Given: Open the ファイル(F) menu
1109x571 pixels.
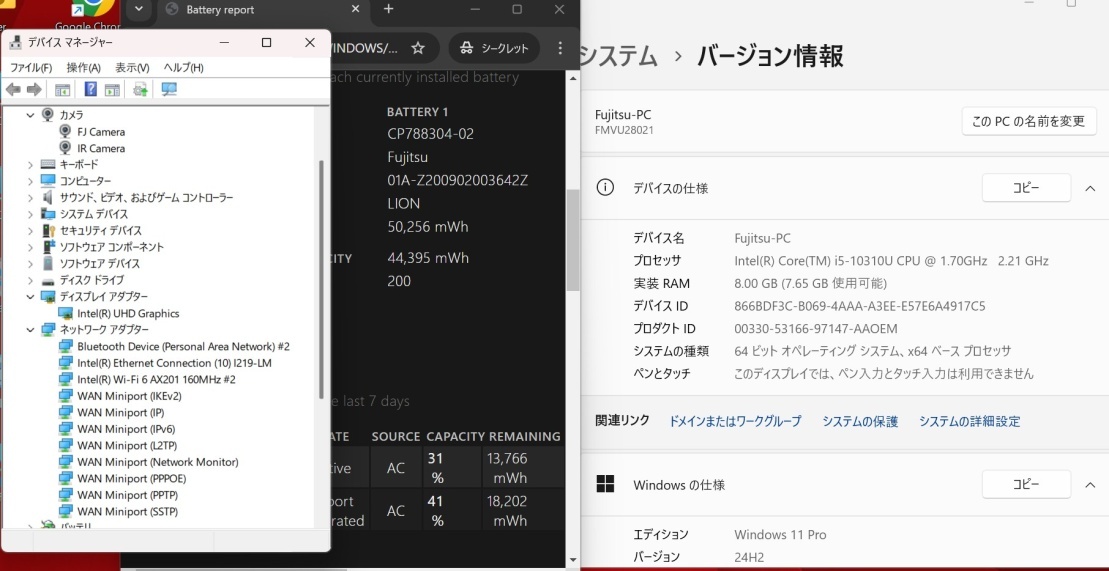Looking at the screenshot, I should pyautogui.click(x=30, y=67).
